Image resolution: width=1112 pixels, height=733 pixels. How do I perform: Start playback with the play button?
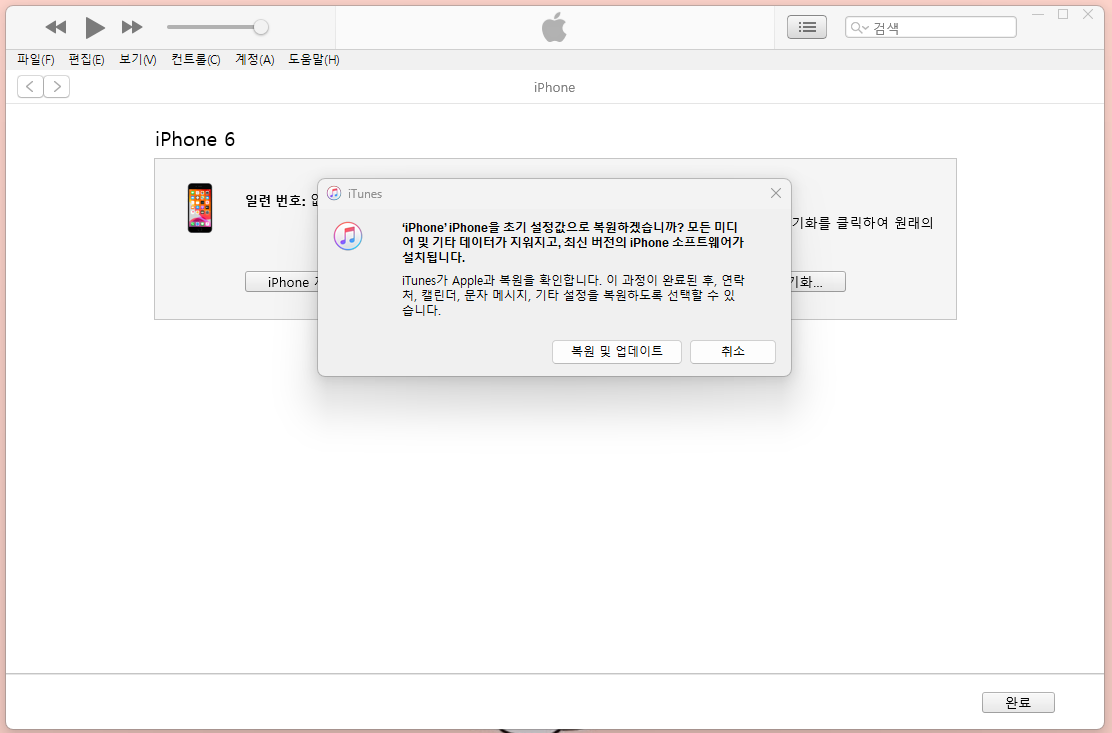(x=94, y=28)
